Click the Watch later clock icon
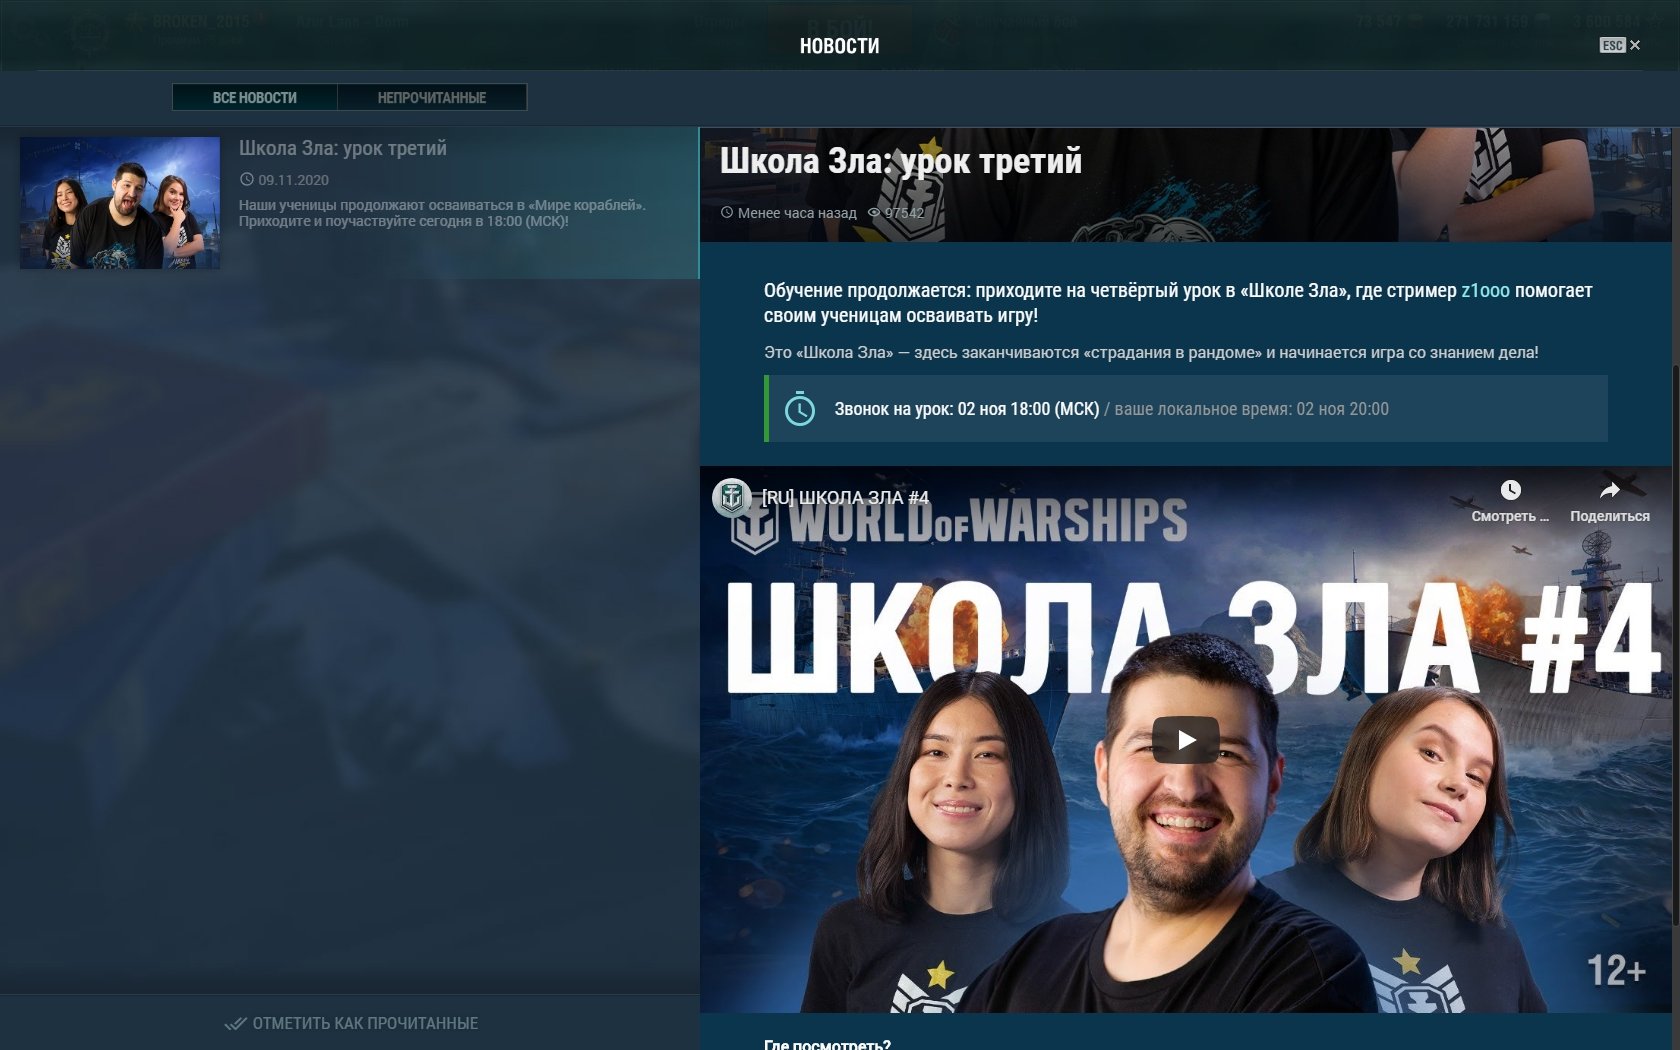This screenshot has width=1680, height=1050. click(1510, 490)
